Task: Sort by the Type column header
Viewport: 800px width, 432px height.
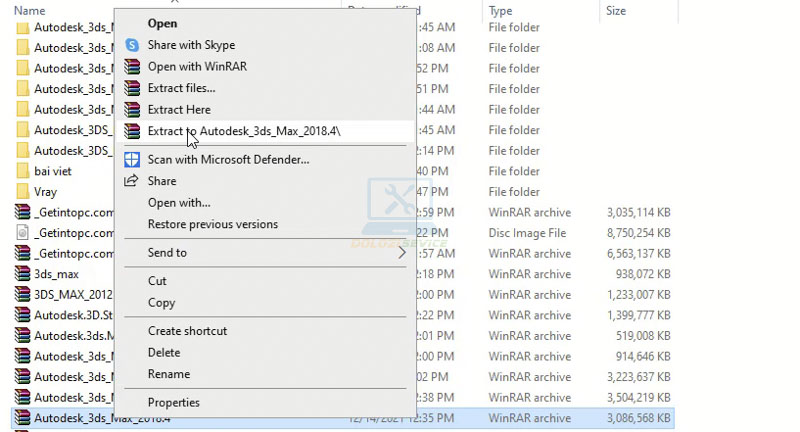Action: pos(502,10)
